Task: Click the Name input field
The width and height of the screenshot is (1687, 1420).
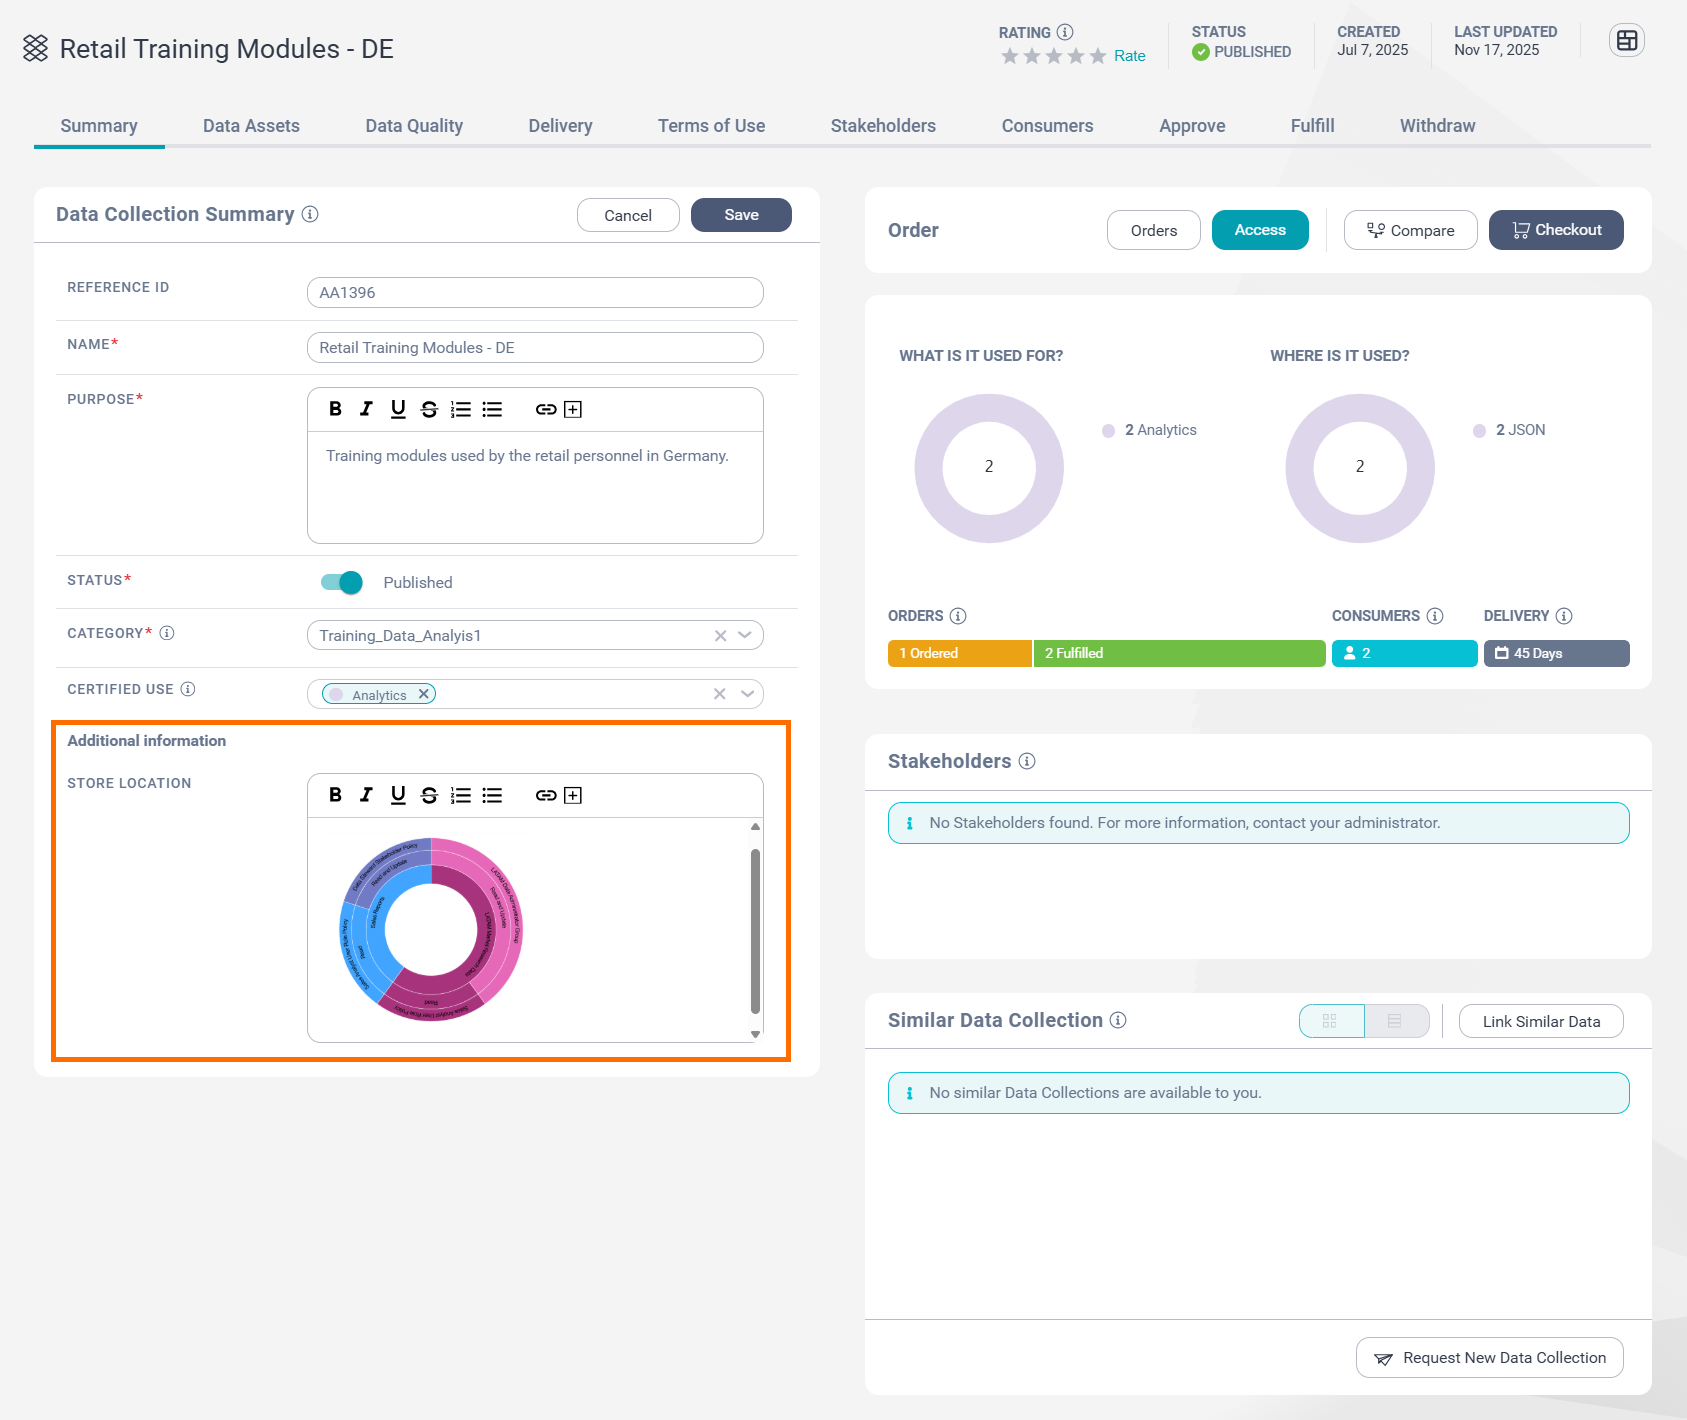Action: click(535, 348)
